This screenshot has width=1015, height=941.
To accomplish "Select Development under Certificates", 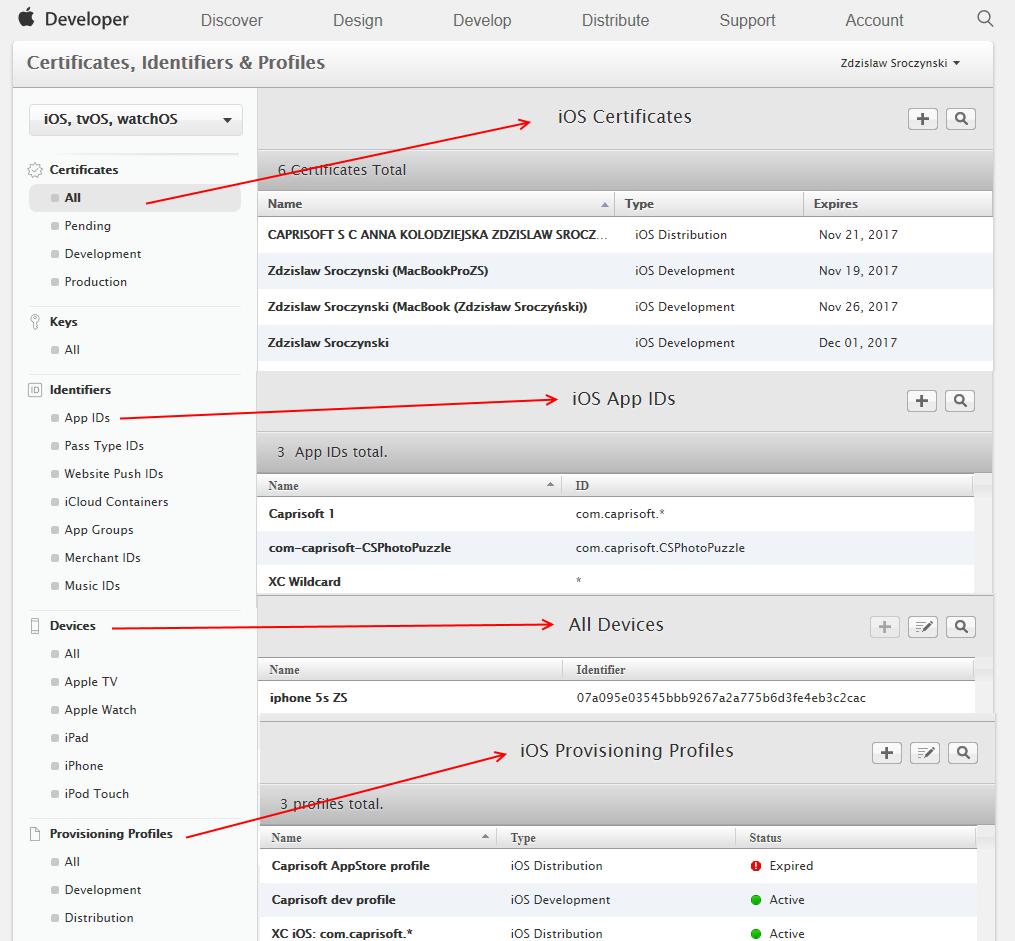I will (102, 254).
